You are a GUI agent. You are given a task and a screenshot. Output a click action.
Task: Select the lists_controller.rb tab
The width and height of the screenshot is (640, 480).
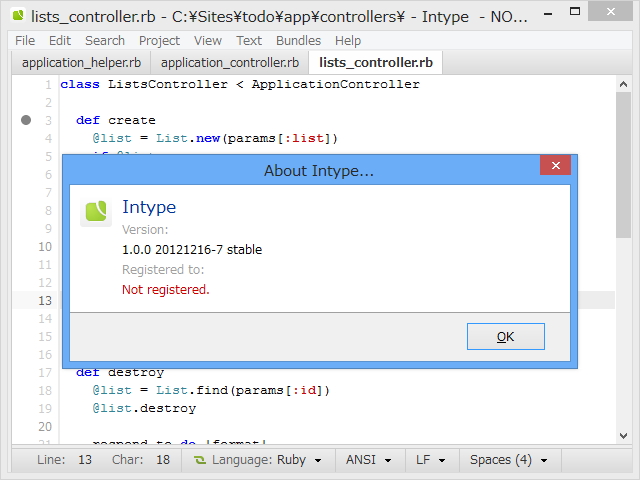[x=376, y=63]
